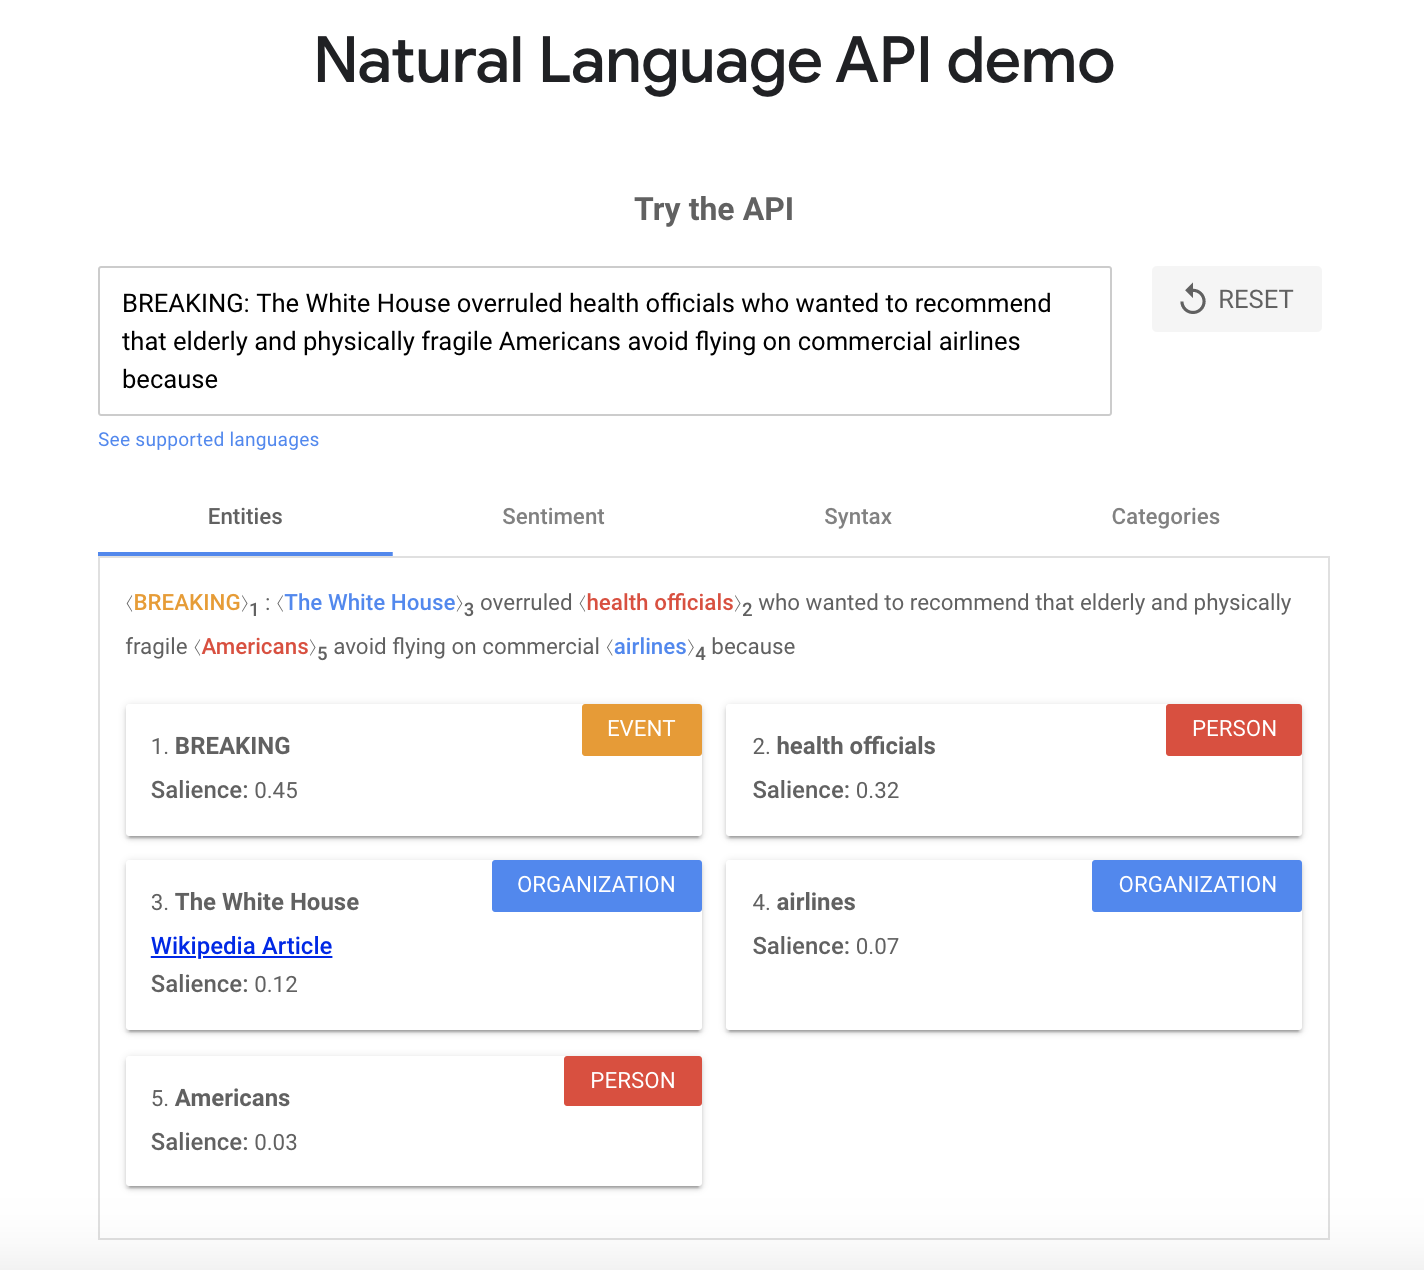The image size is (1424, 1270).
Task: Click the highlighted health officials entity
Action: (660, 603)
